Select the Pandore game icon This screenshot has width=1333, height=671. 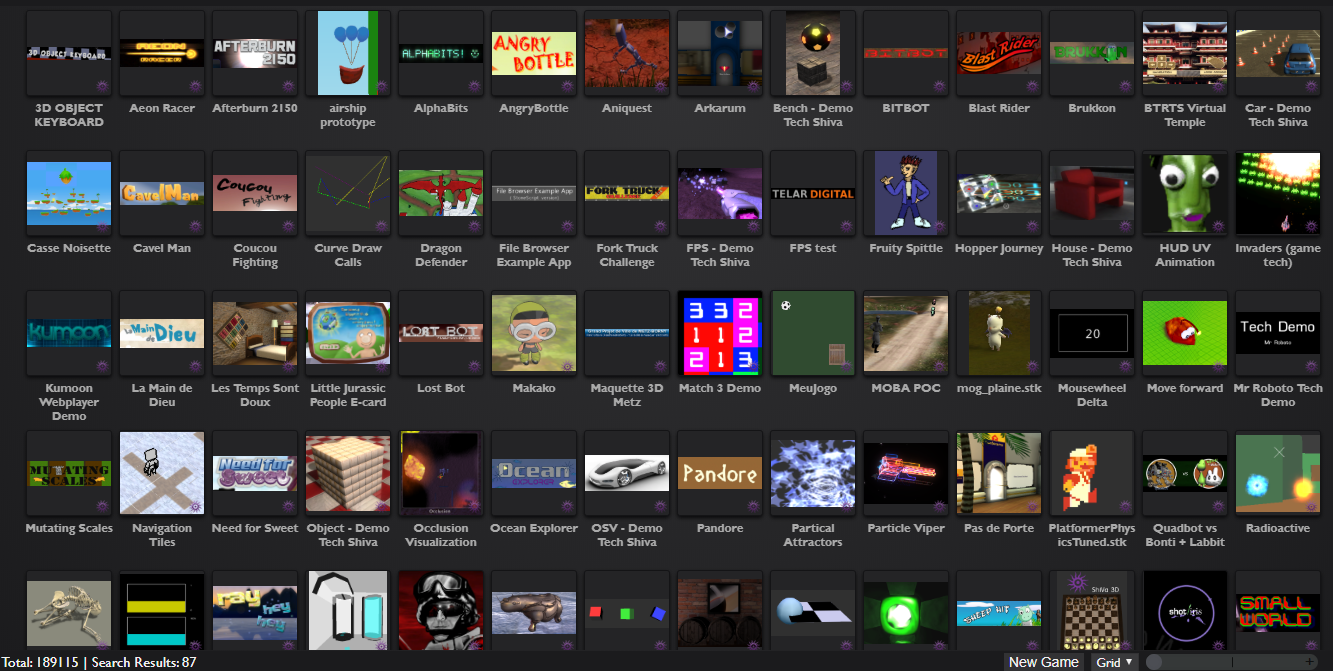[719, 473]
